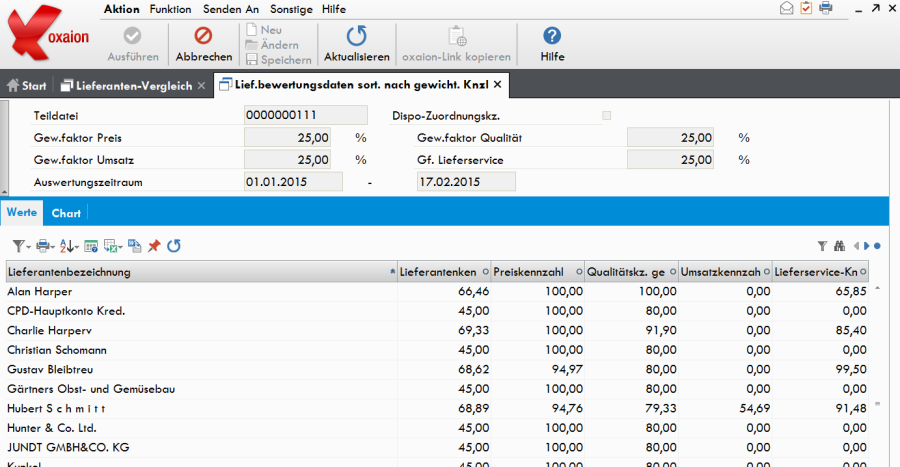The height and width of the screenshot is (467, 900).
Task: Select the JUNDT GMBH&CO. KG row
Action: click(437, 447)
